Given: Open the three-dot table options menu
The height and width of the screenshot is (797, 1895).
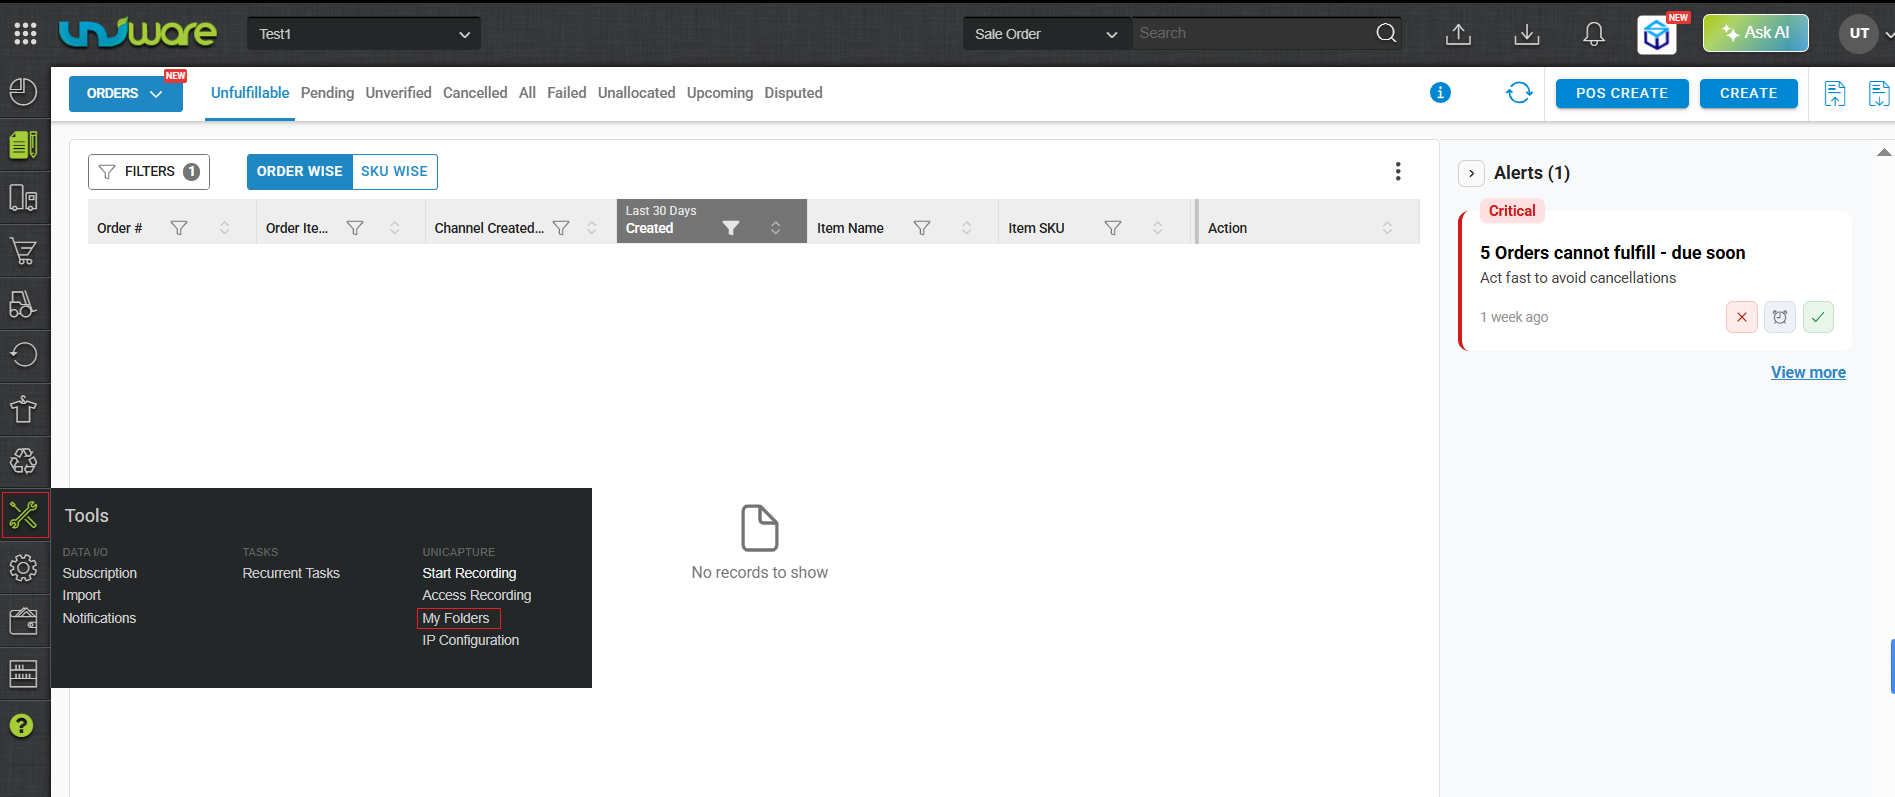Looking at the screenshot, I should click(1398, 172).
